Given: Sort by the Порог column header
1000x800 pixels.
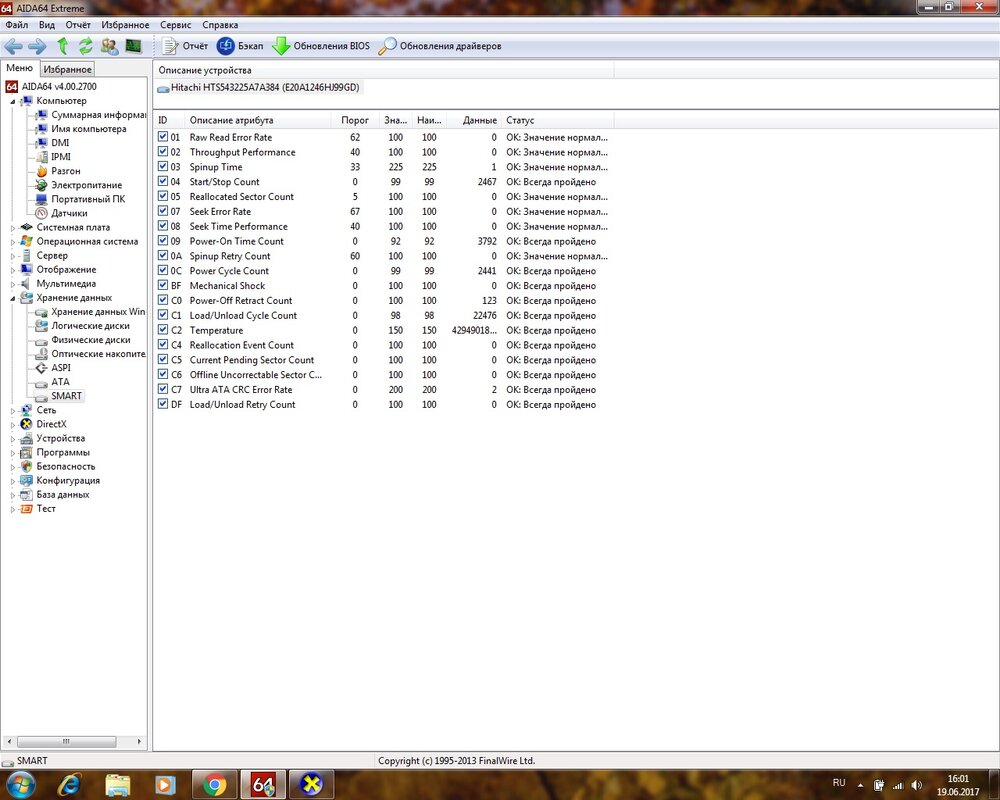Looking at the screenshot, I should [x=355, y=120].
